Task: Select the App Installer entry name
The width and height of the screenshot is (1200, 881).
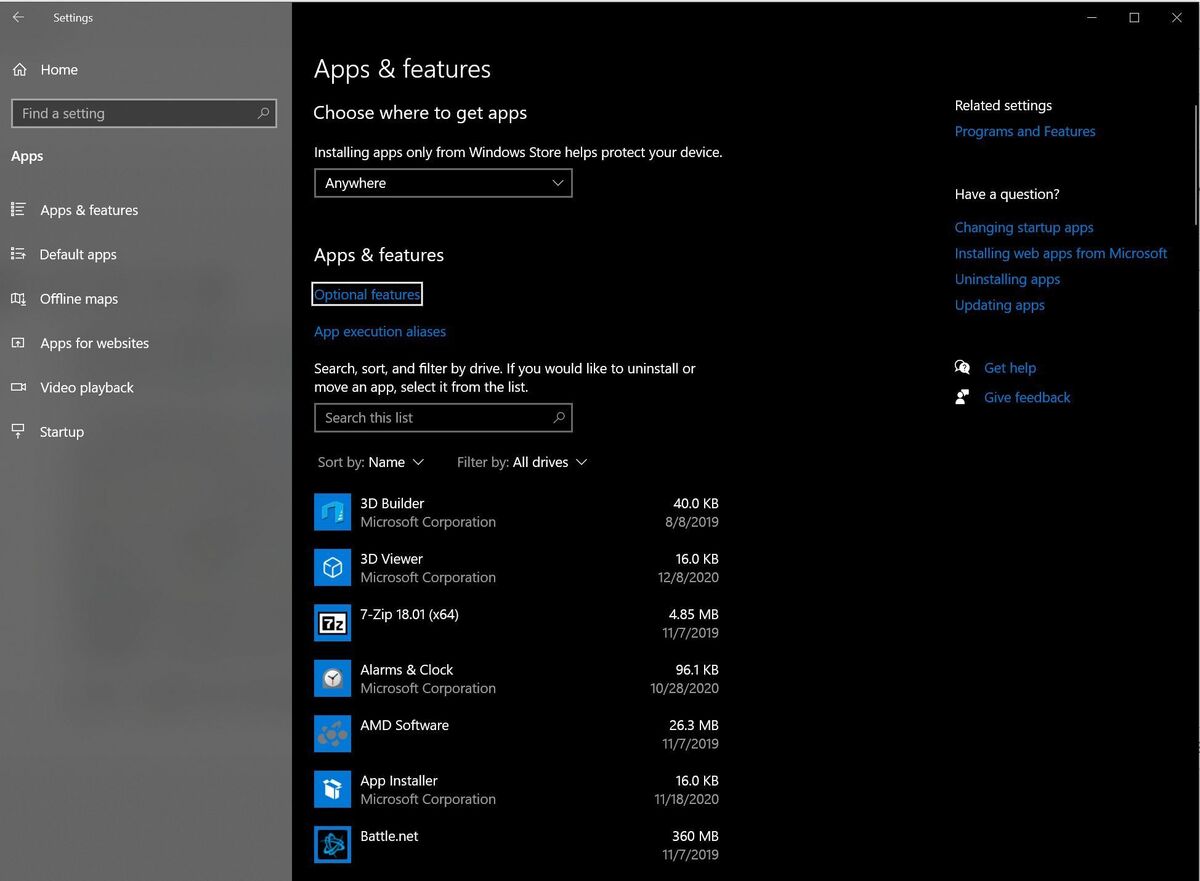Action: click(x=399, y=780)
